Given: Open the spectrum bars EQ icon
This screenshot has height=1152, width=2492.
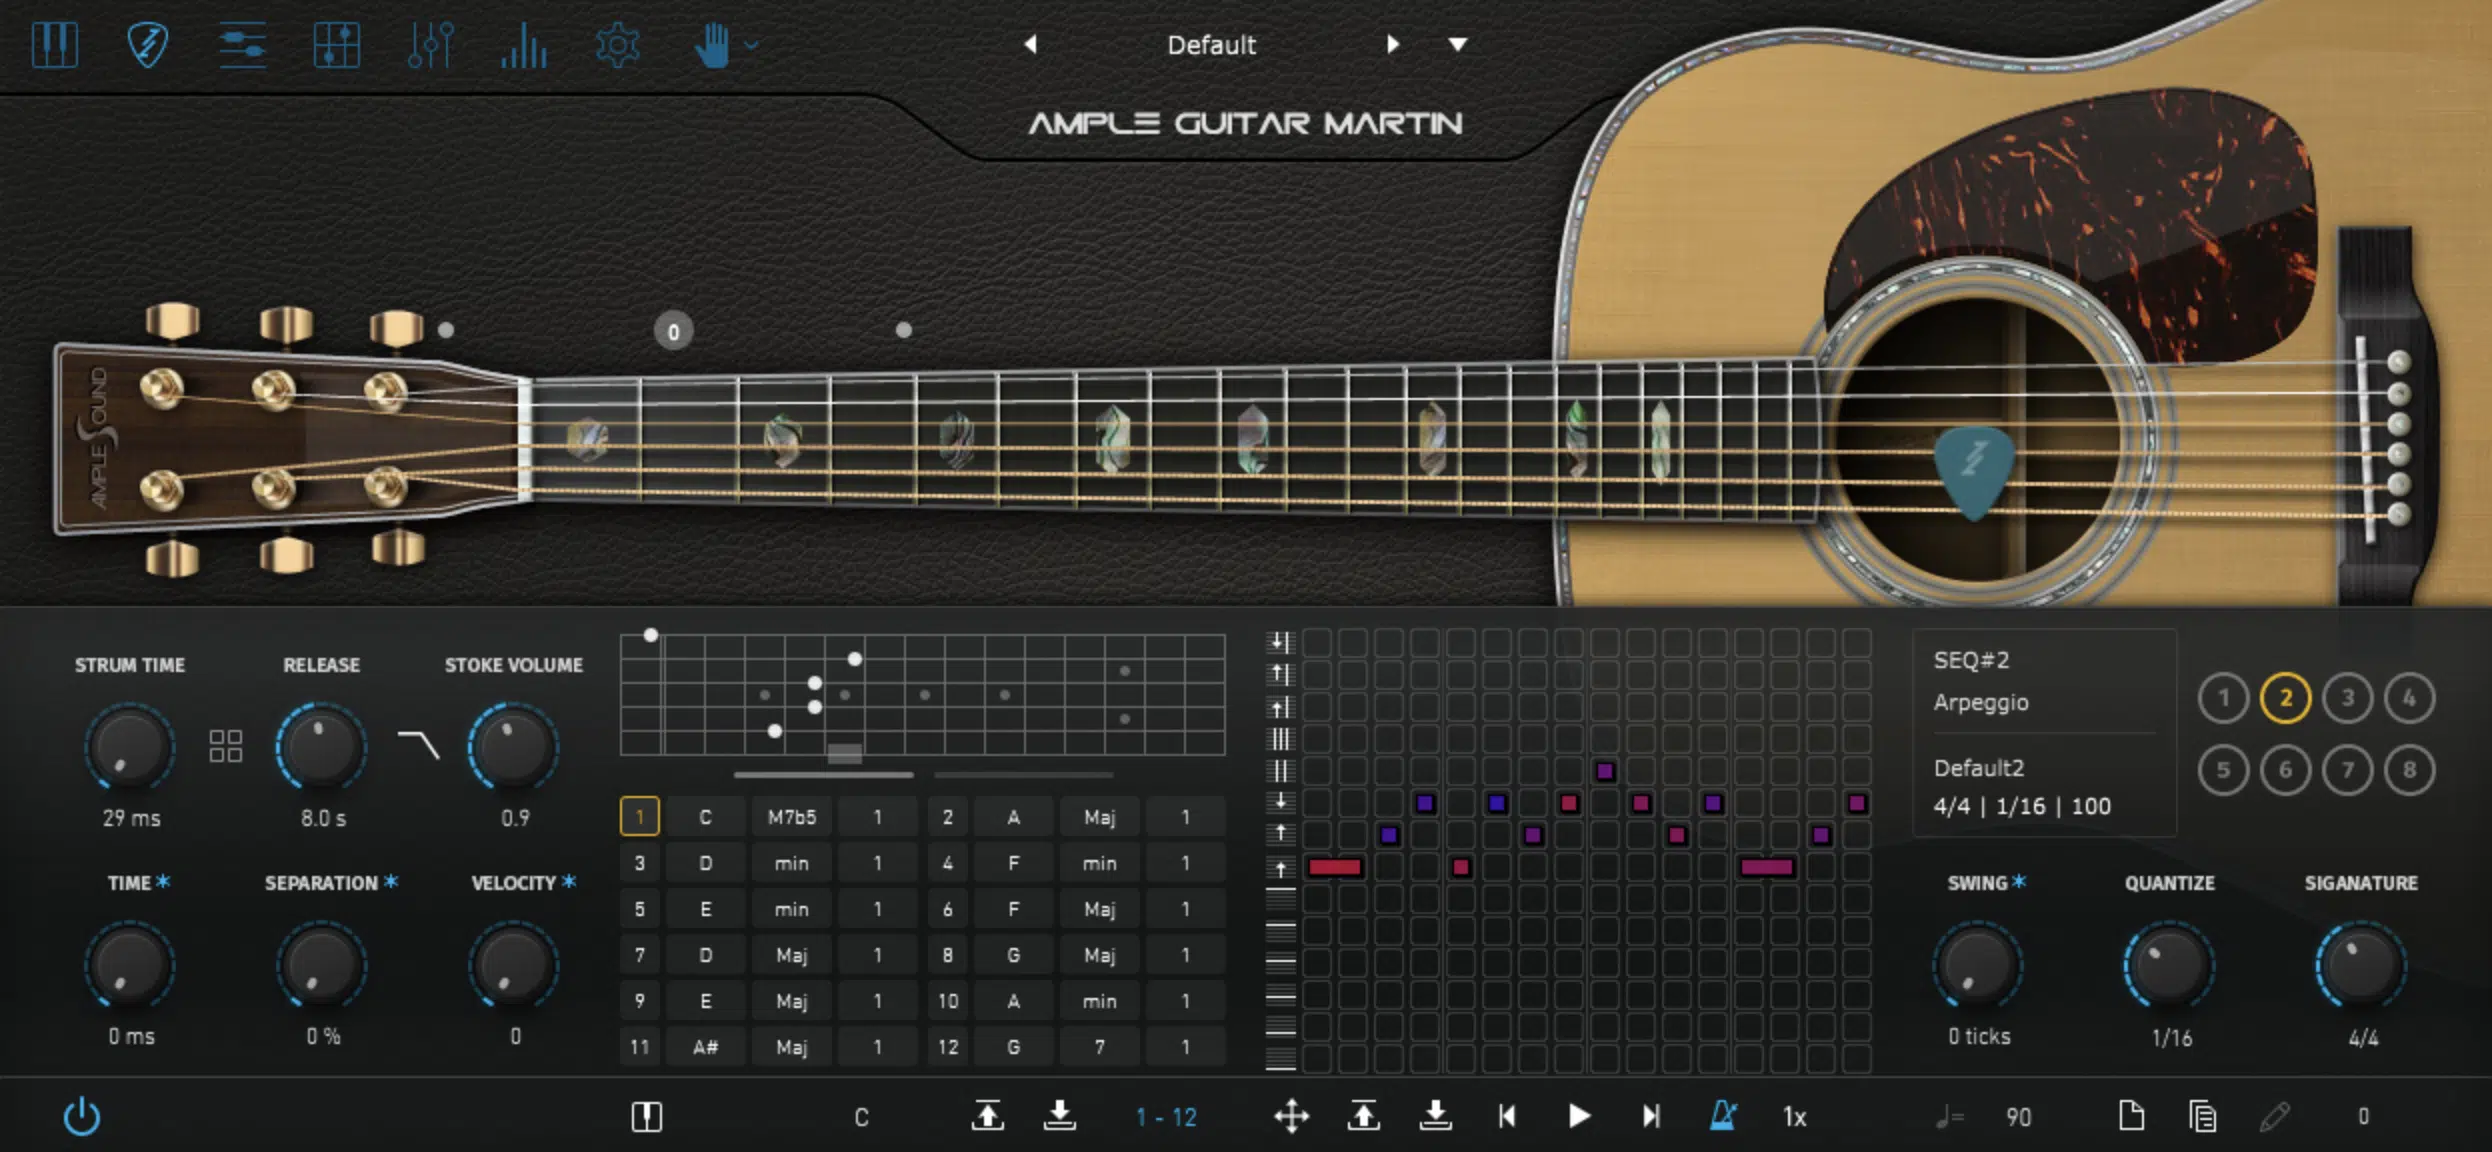Looking at the screenshot, I should pos(524,45).
